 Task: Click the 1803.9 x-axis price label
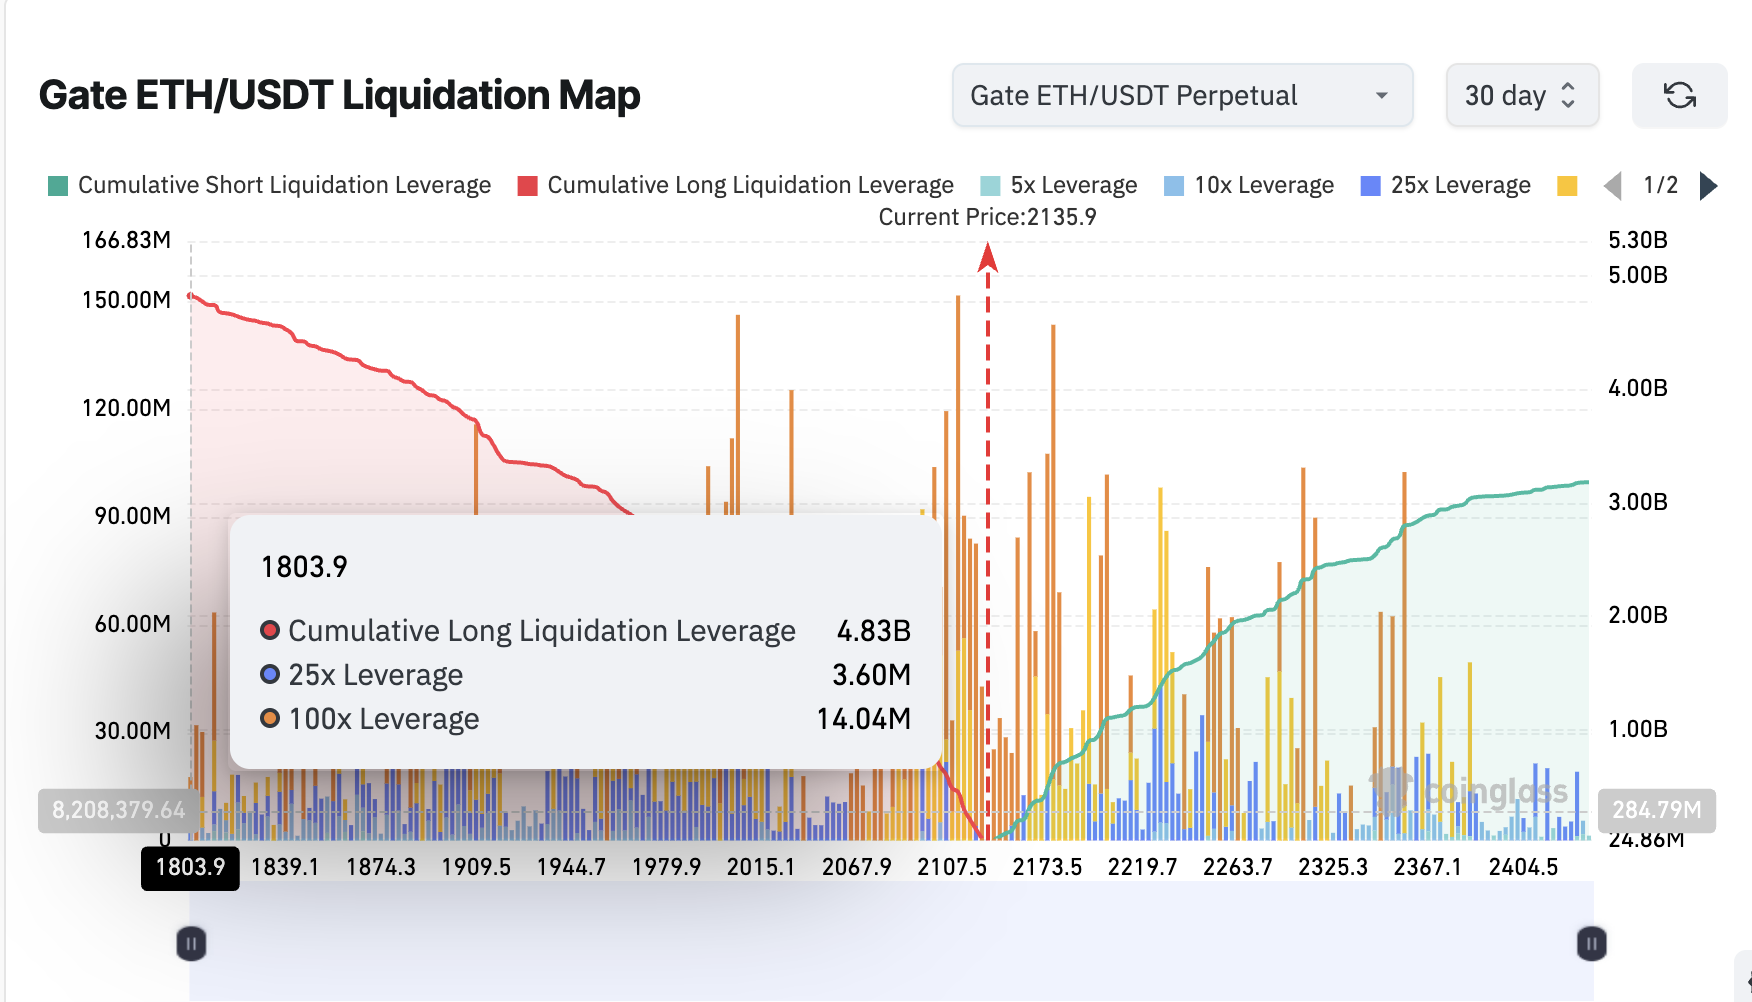point(190,867)
